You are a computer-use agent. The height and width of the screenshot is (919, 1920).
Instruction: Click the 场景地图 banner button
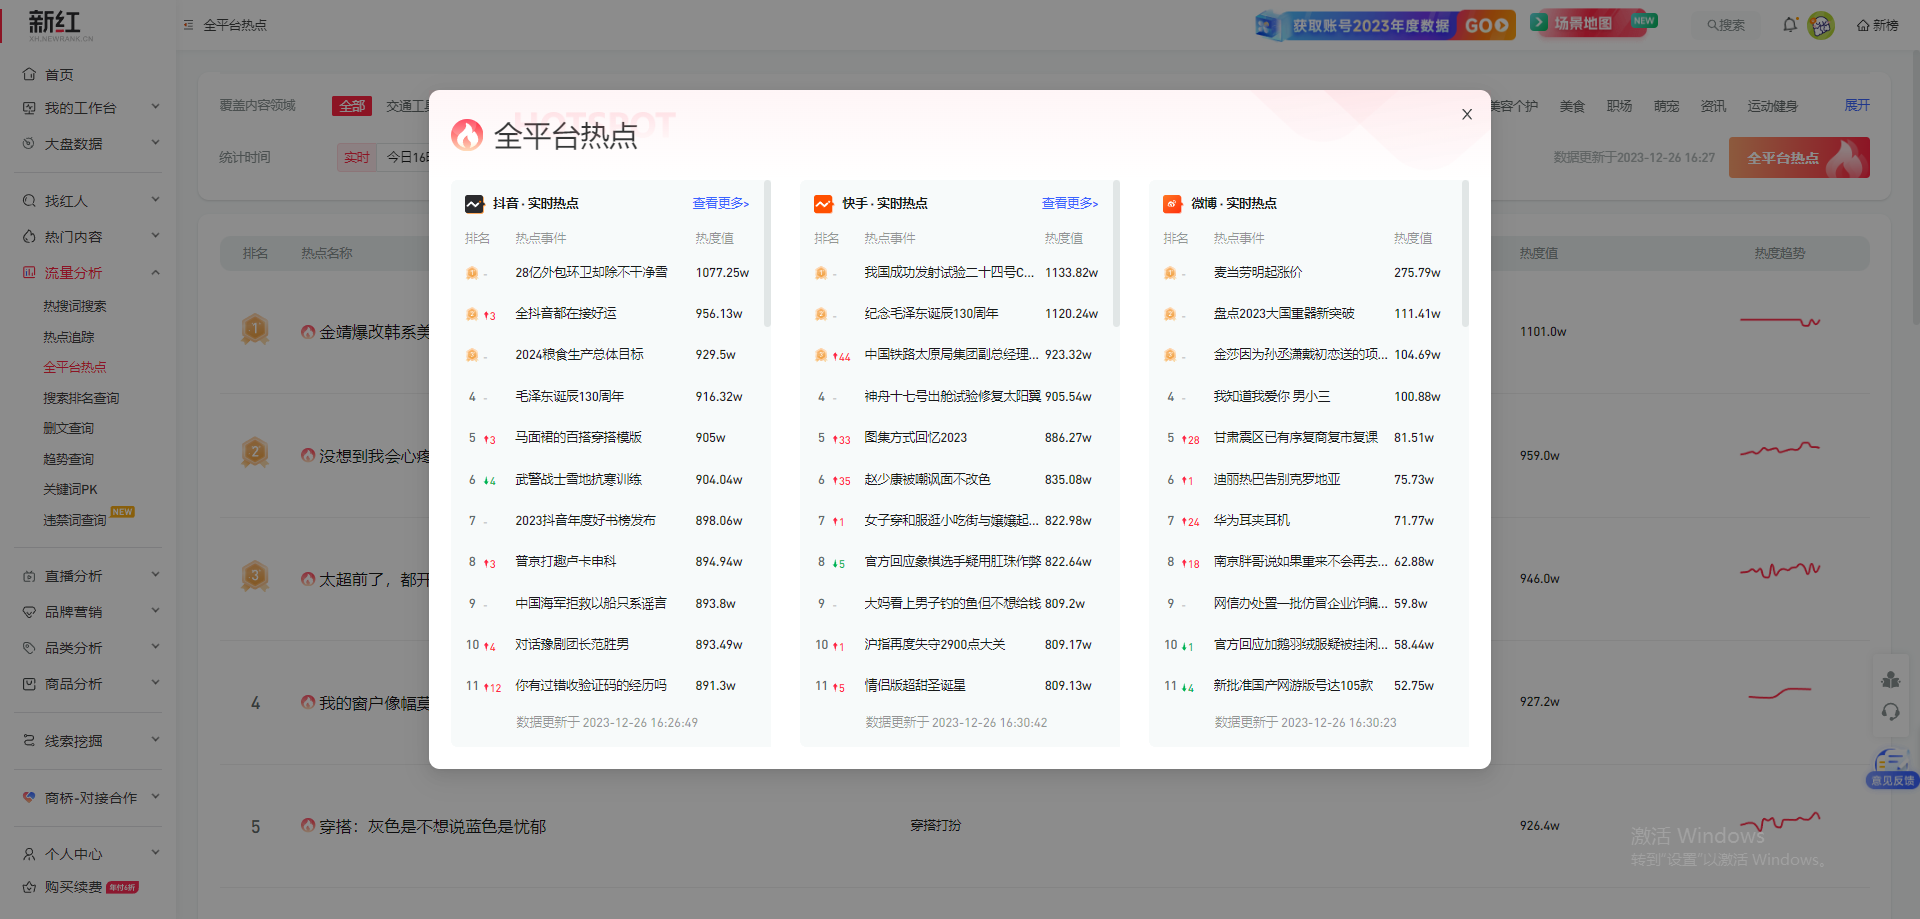[x=1592, y=23]
